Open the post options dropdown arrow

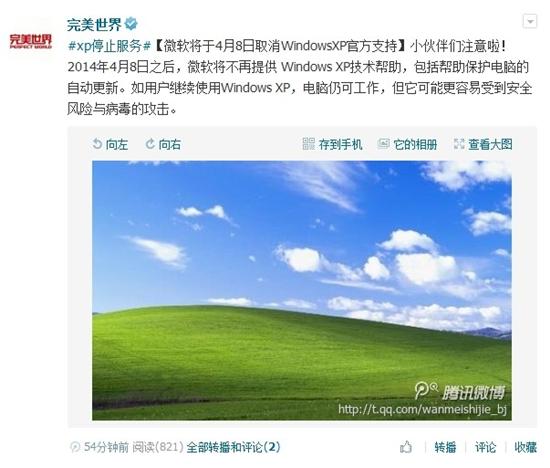530,21
